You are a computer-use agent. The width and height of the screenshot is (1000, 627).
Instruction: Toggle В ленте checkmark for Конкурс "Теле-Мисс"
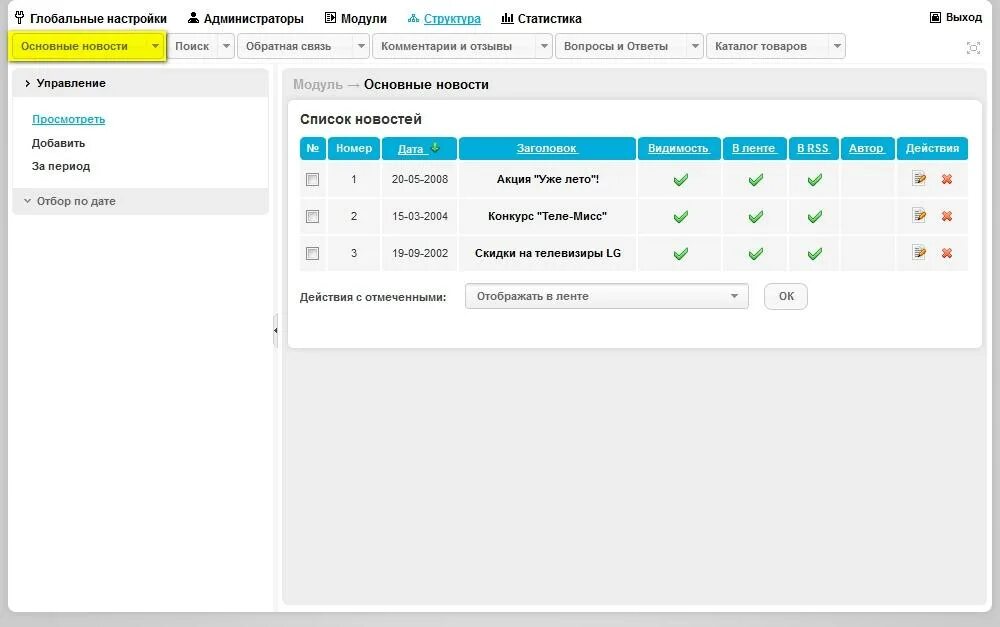[756, 217]
